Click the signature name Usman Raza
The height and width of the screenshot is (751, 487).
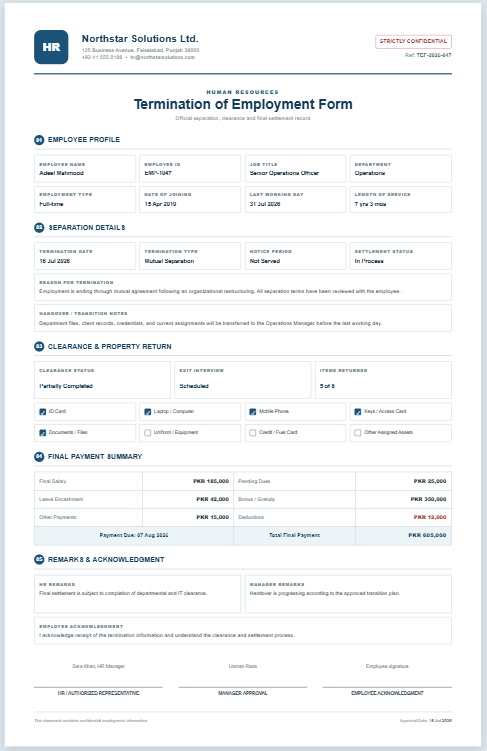click(243, 666)
